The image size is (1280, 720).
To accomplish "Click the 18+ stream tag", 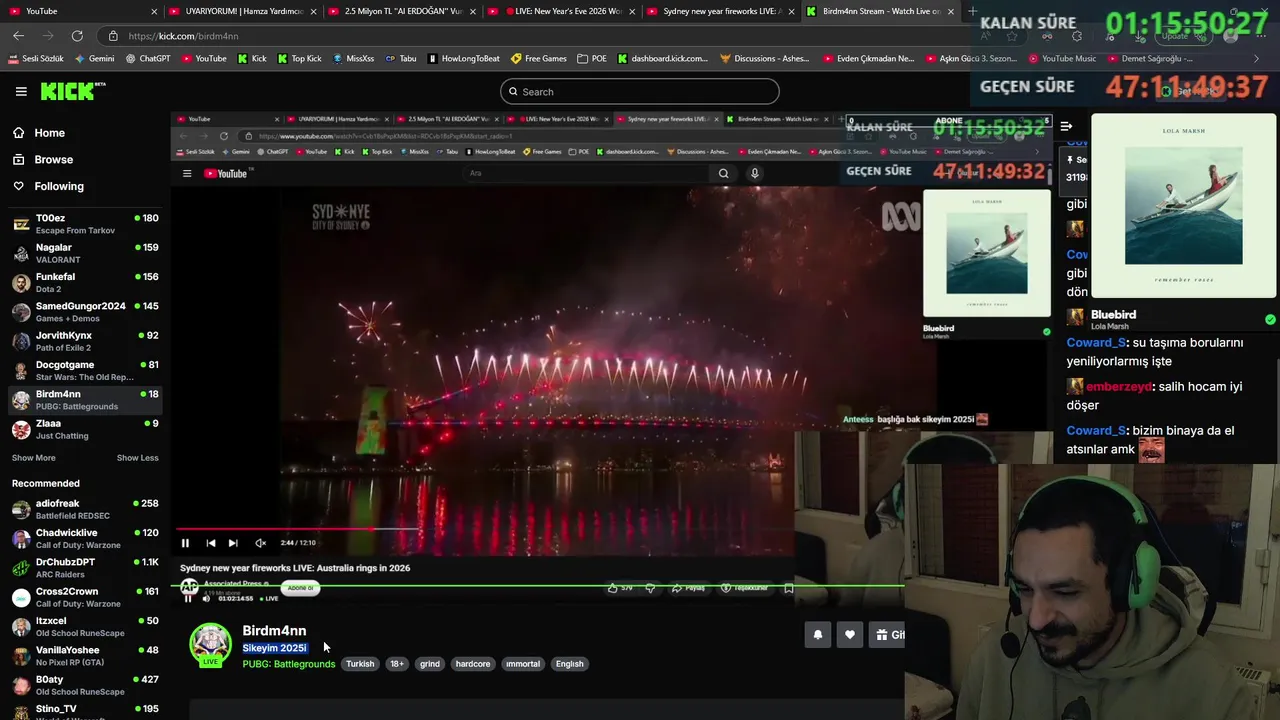I will (397, 664).
